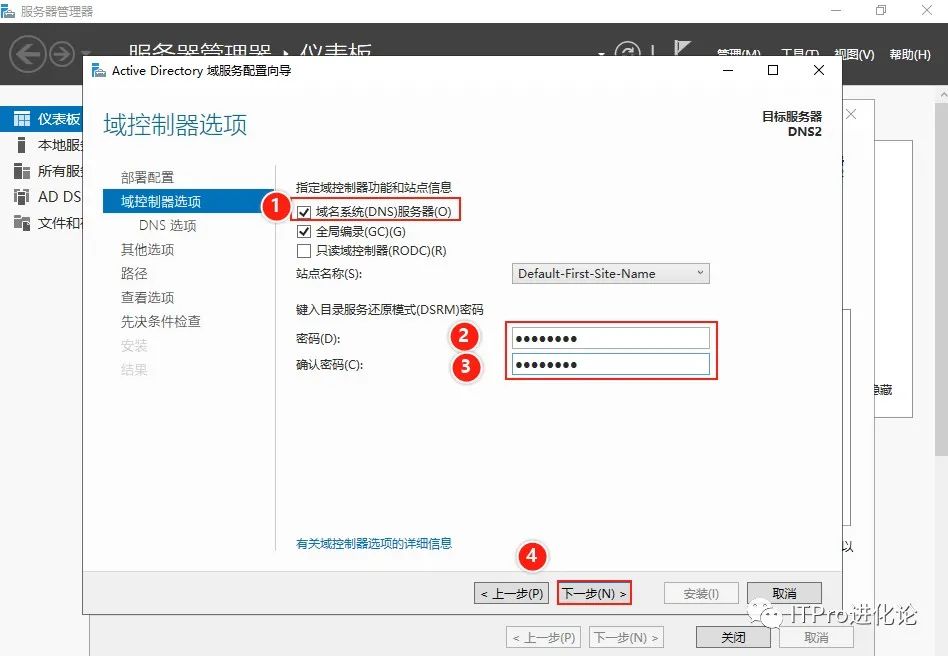Image resolution: width=948 pixels, height=656 pixels.
Task: Select 查看选项 in the wizard steps
Action: pyautogui.click(x=147, y=297)
